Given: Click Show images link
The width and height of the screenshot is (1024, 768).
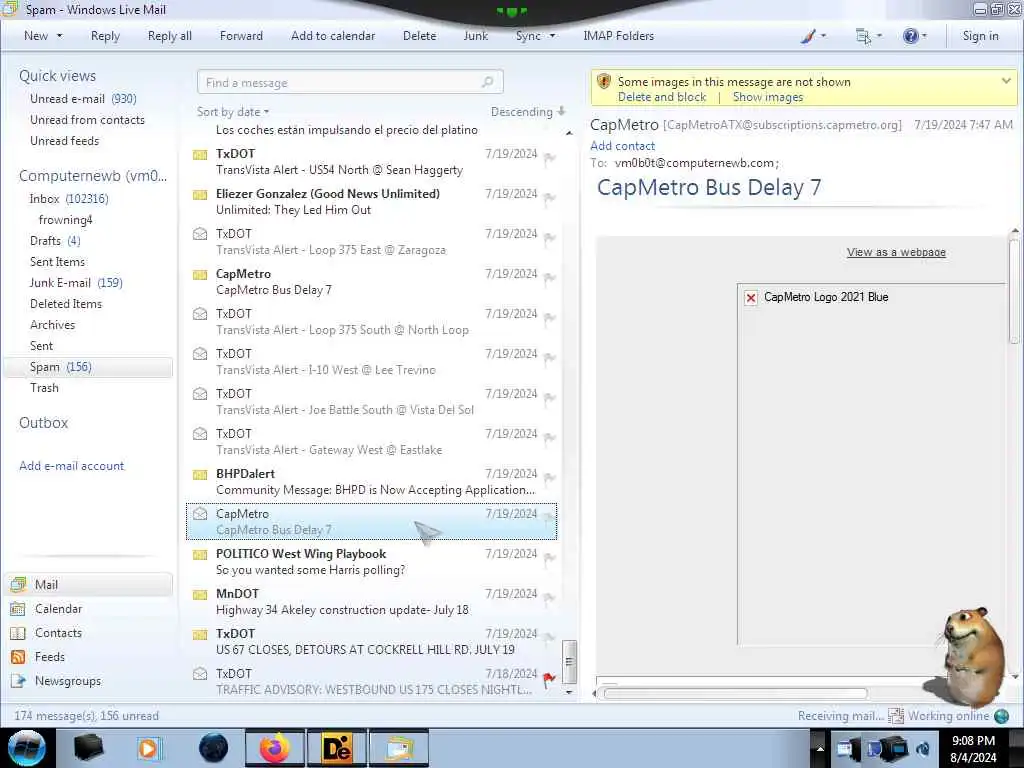Looking at the screenshot, I should pos(767,97).
